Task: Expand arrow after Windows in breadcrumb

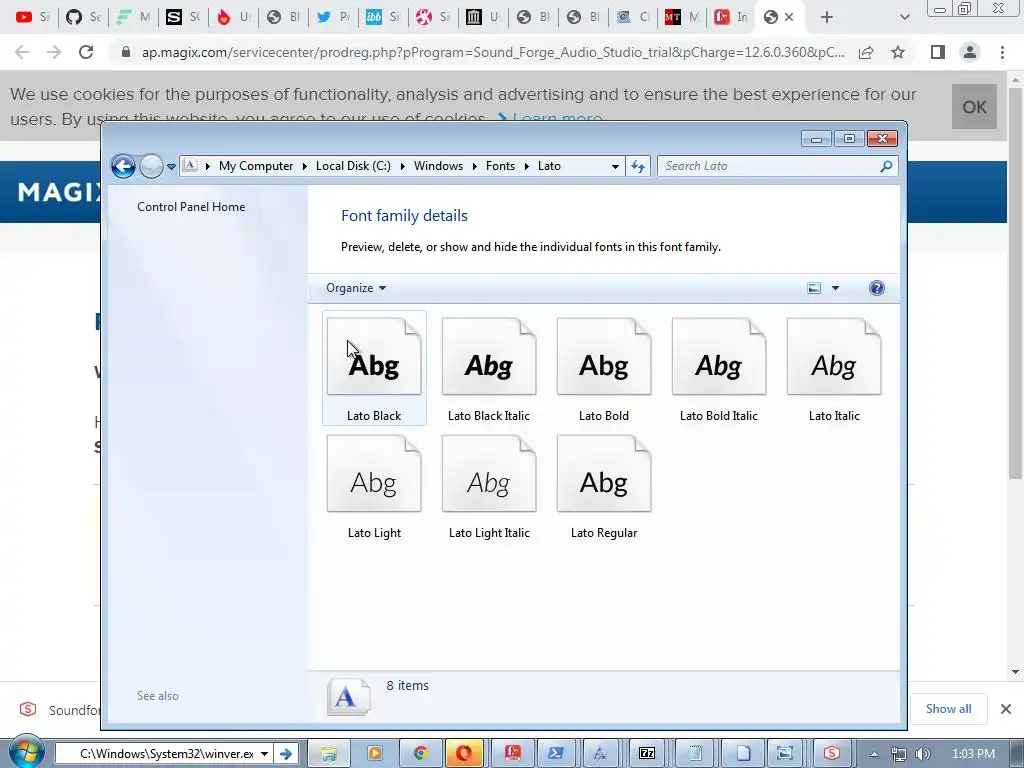Action: [474, 167]
